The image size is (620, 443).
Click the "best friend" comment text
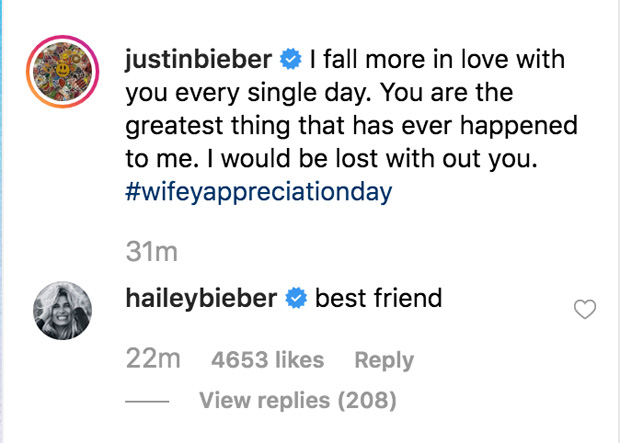pyautogui.click(x=378, y=298)
